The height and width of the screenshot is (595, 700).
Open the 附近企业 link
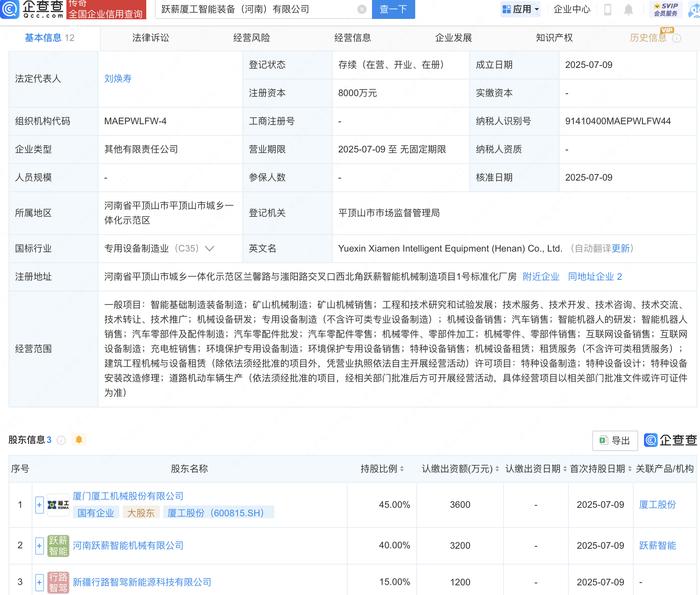coord(541,277)
